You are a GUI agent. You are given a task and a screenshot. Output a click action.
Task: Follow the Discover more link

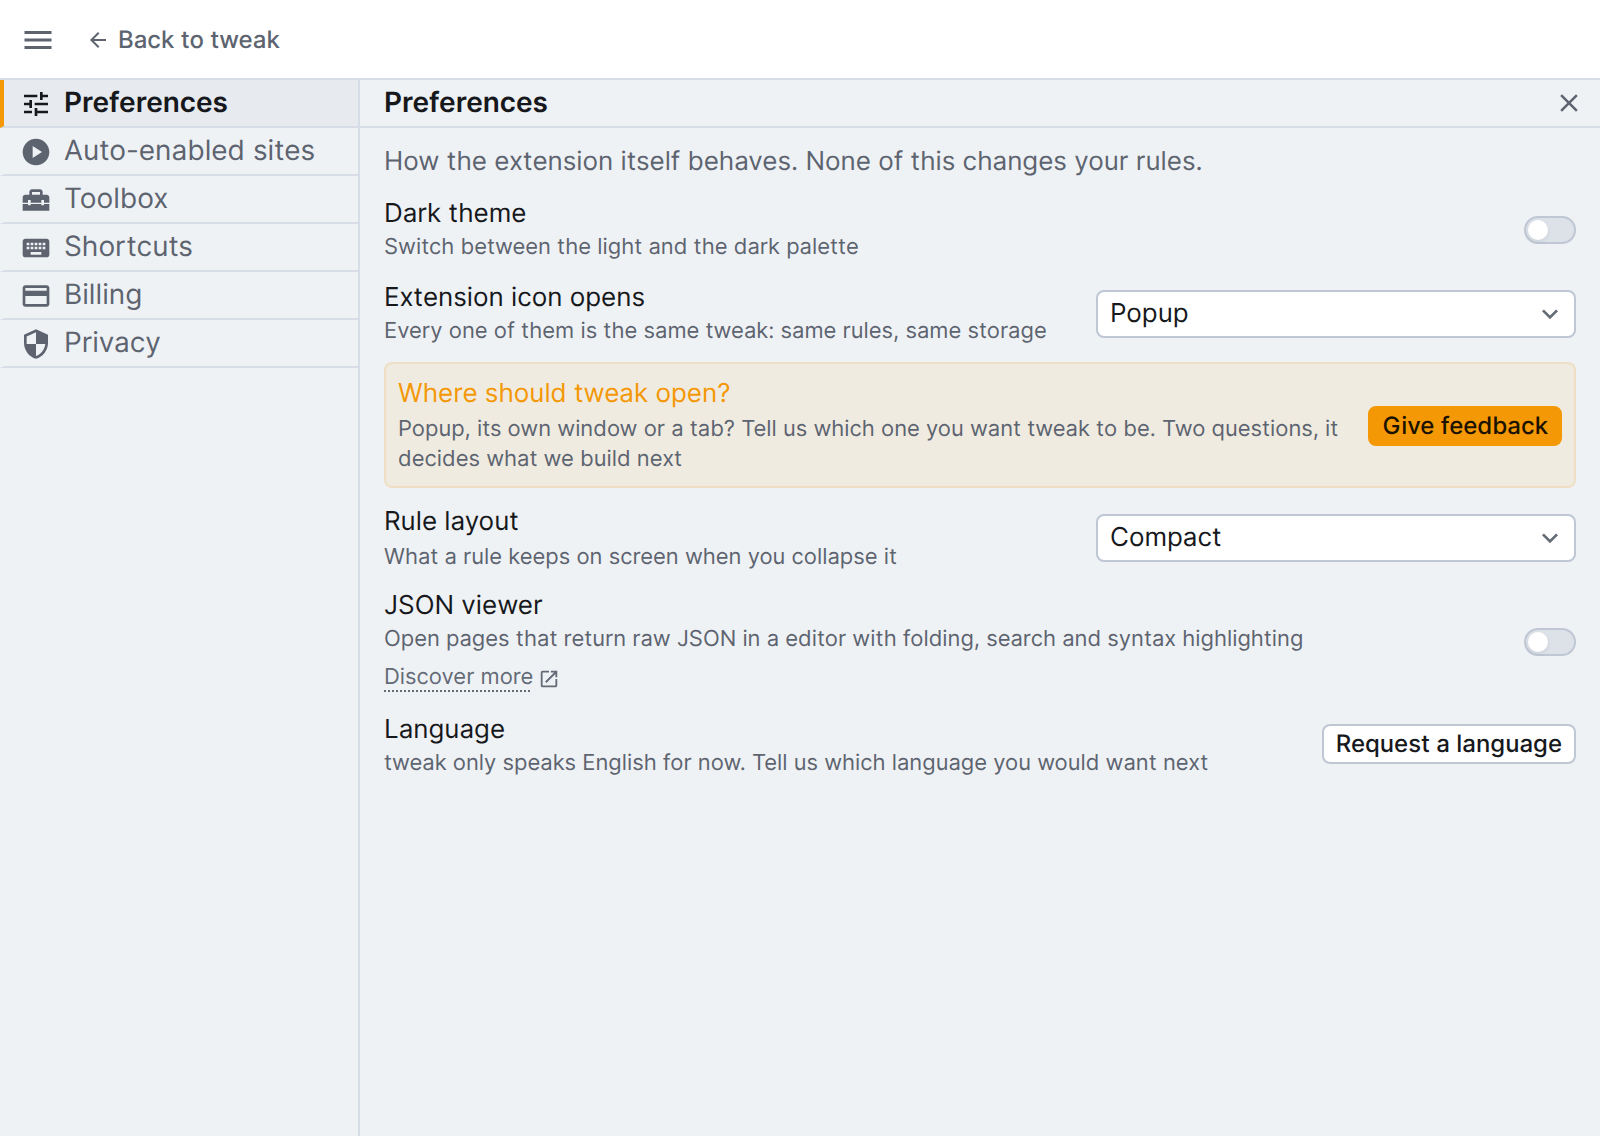click(459, 677)
